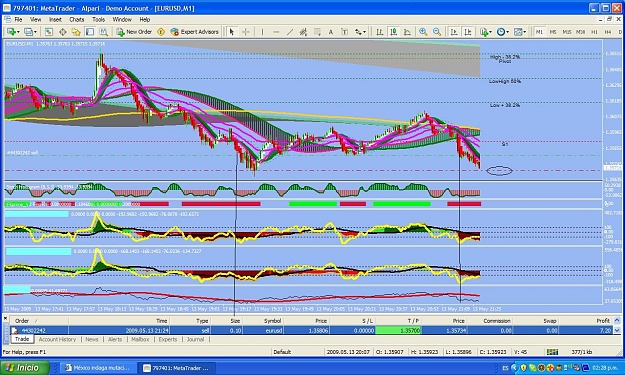Open the Window menu

click(x=122, y=20)
